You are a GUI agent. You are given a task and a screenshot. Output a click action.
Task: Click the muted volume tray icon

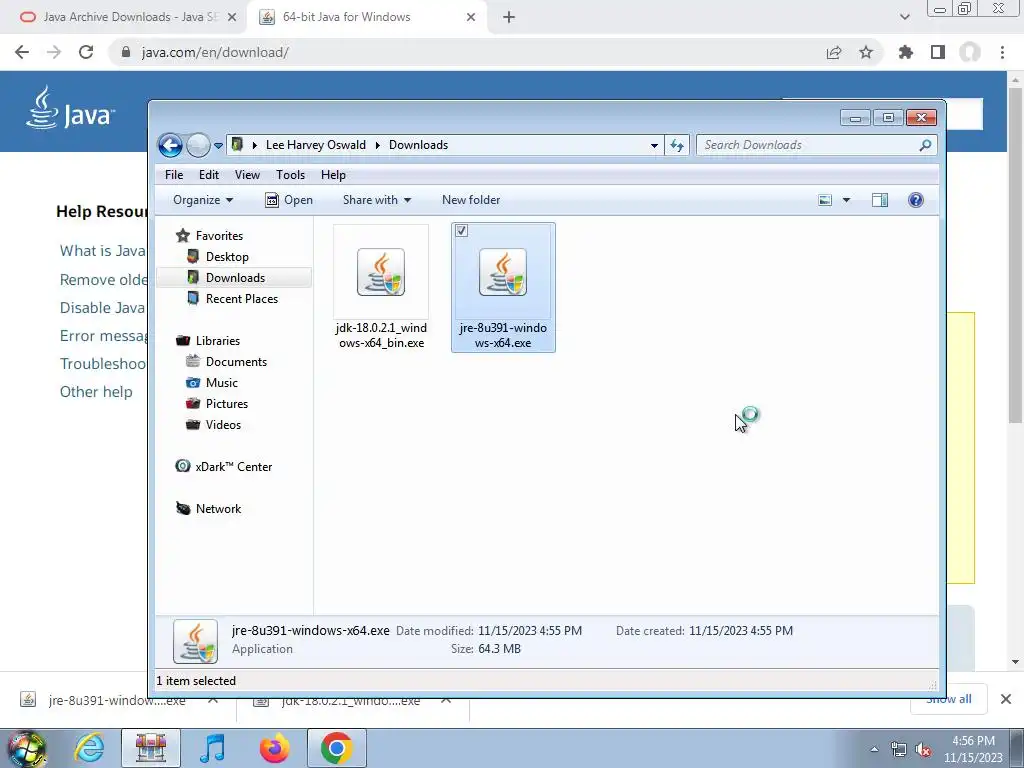point(923,750)
